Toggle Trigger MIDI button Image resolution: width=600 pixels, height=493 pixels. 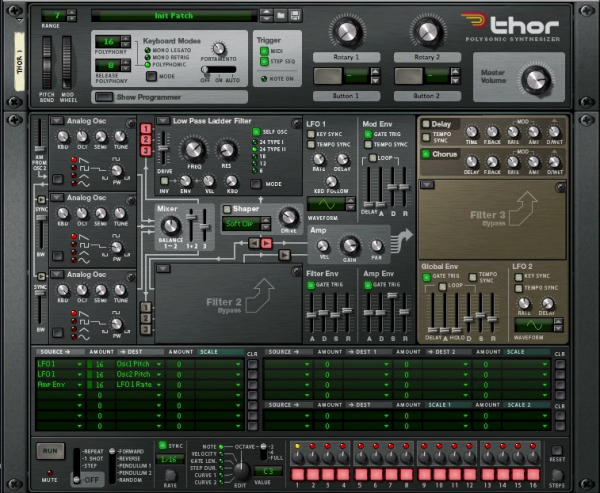pyautogui.click(x=264, y=51)
